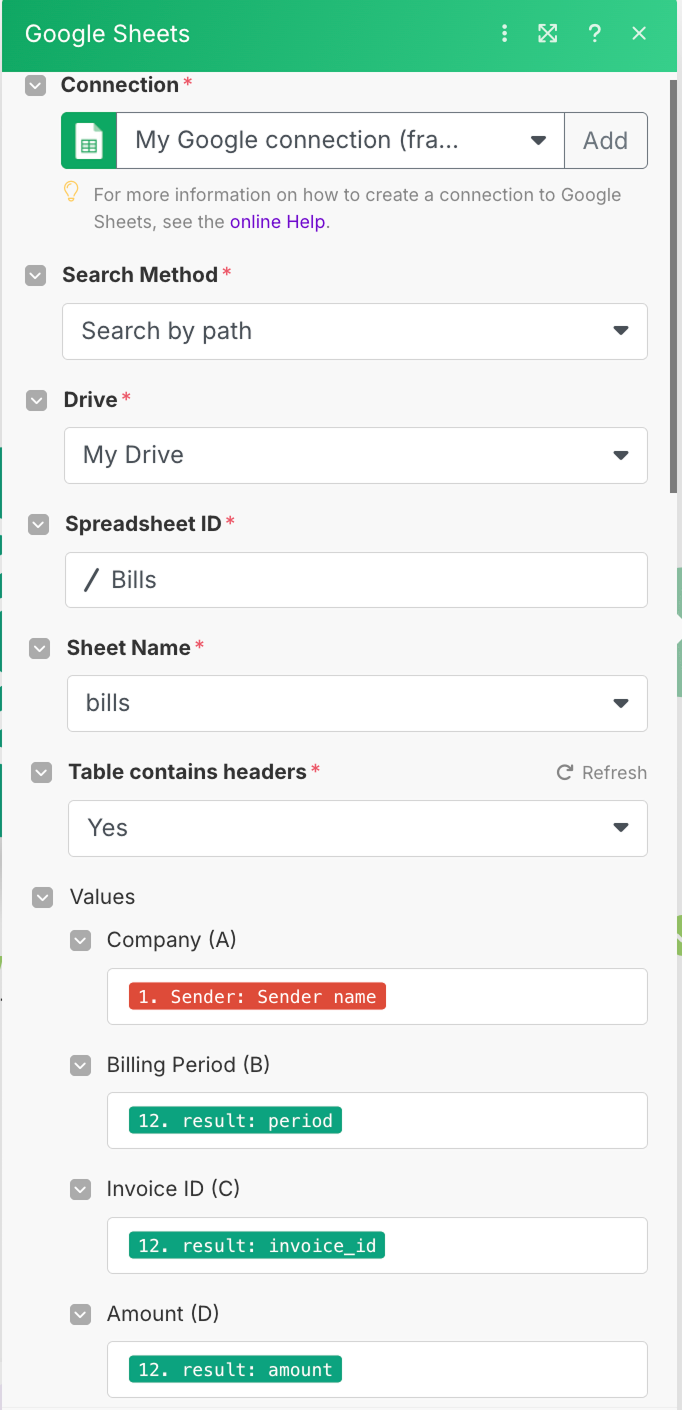Click the Add connection button
Image resolution: width=682 pixels, height=1410 pixels.
pos(606,140)
